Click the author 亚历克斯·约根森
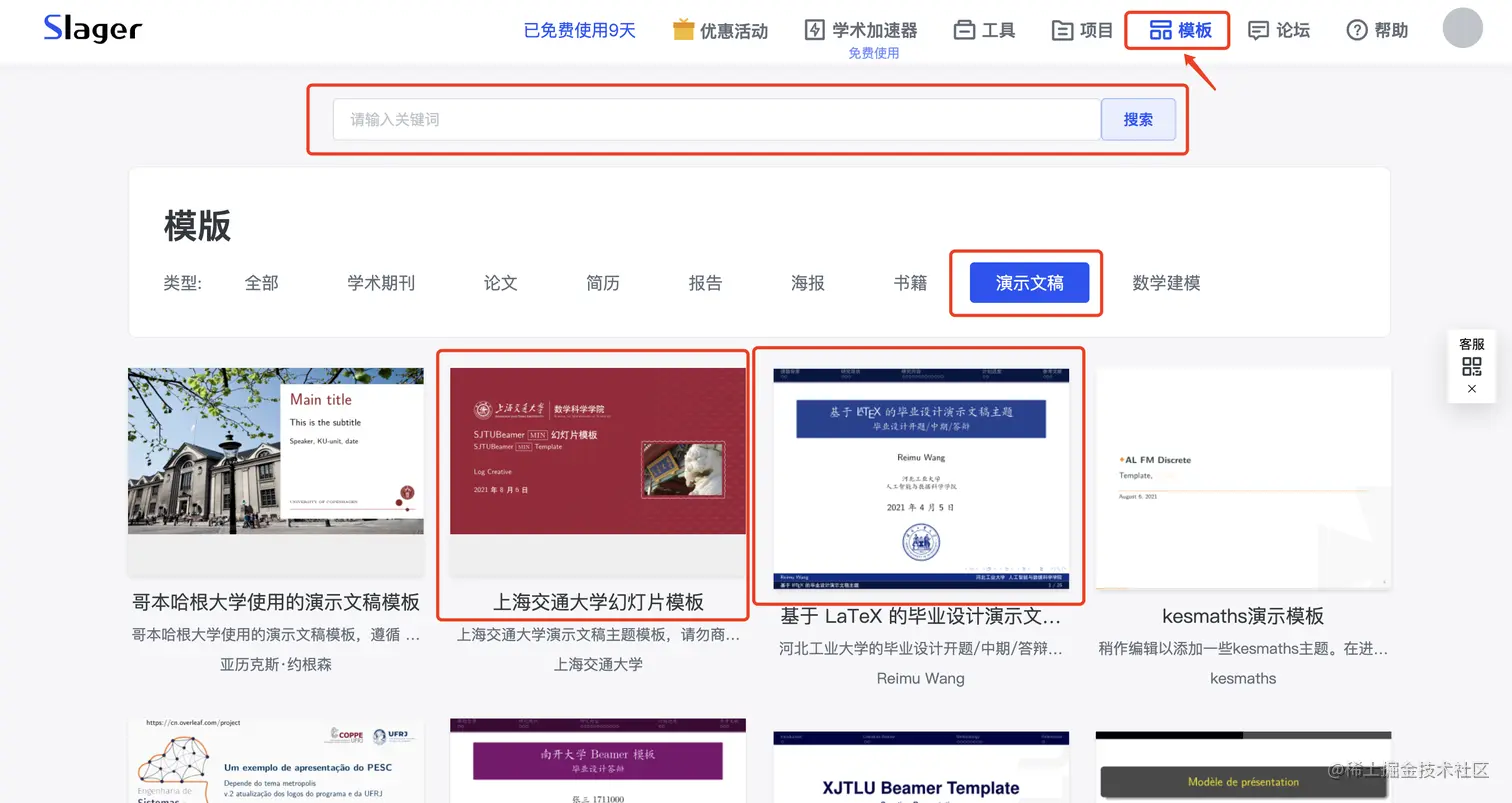 pyautogui.click(x=276, y=664)
